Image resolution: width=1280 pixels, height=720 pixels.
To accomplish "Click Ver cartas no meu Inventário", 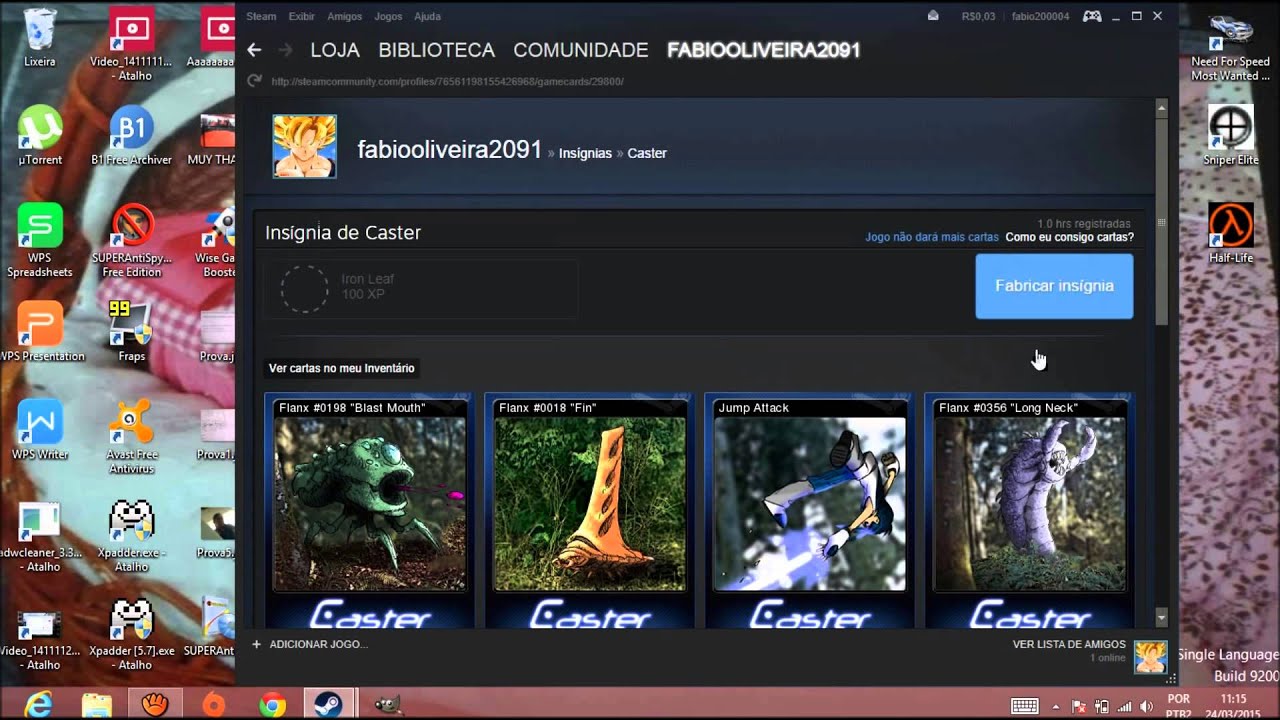I will 341,368.
